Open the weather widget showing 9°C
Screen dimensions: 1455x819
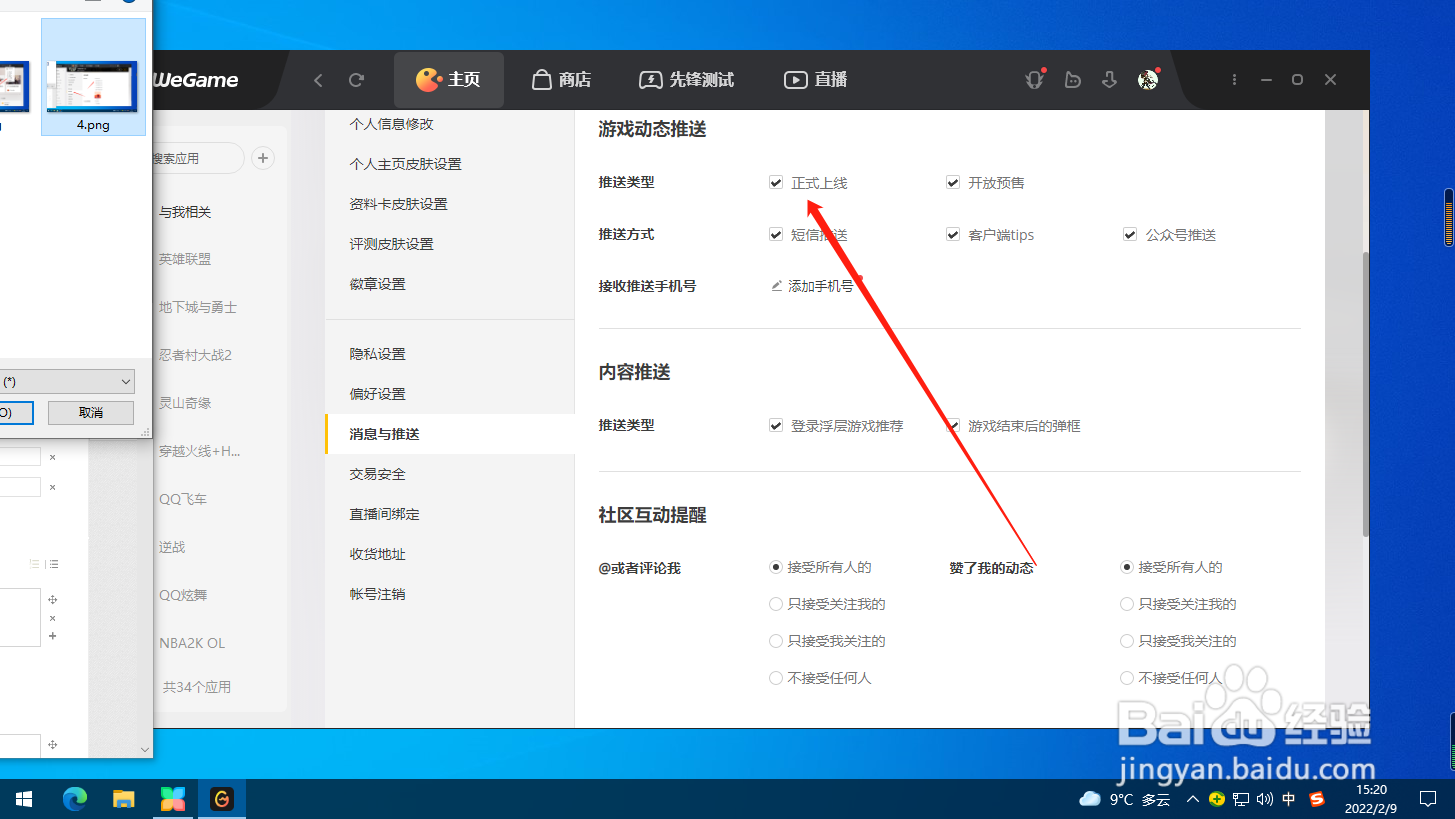pyautogui.click(x=1125, y=799)
